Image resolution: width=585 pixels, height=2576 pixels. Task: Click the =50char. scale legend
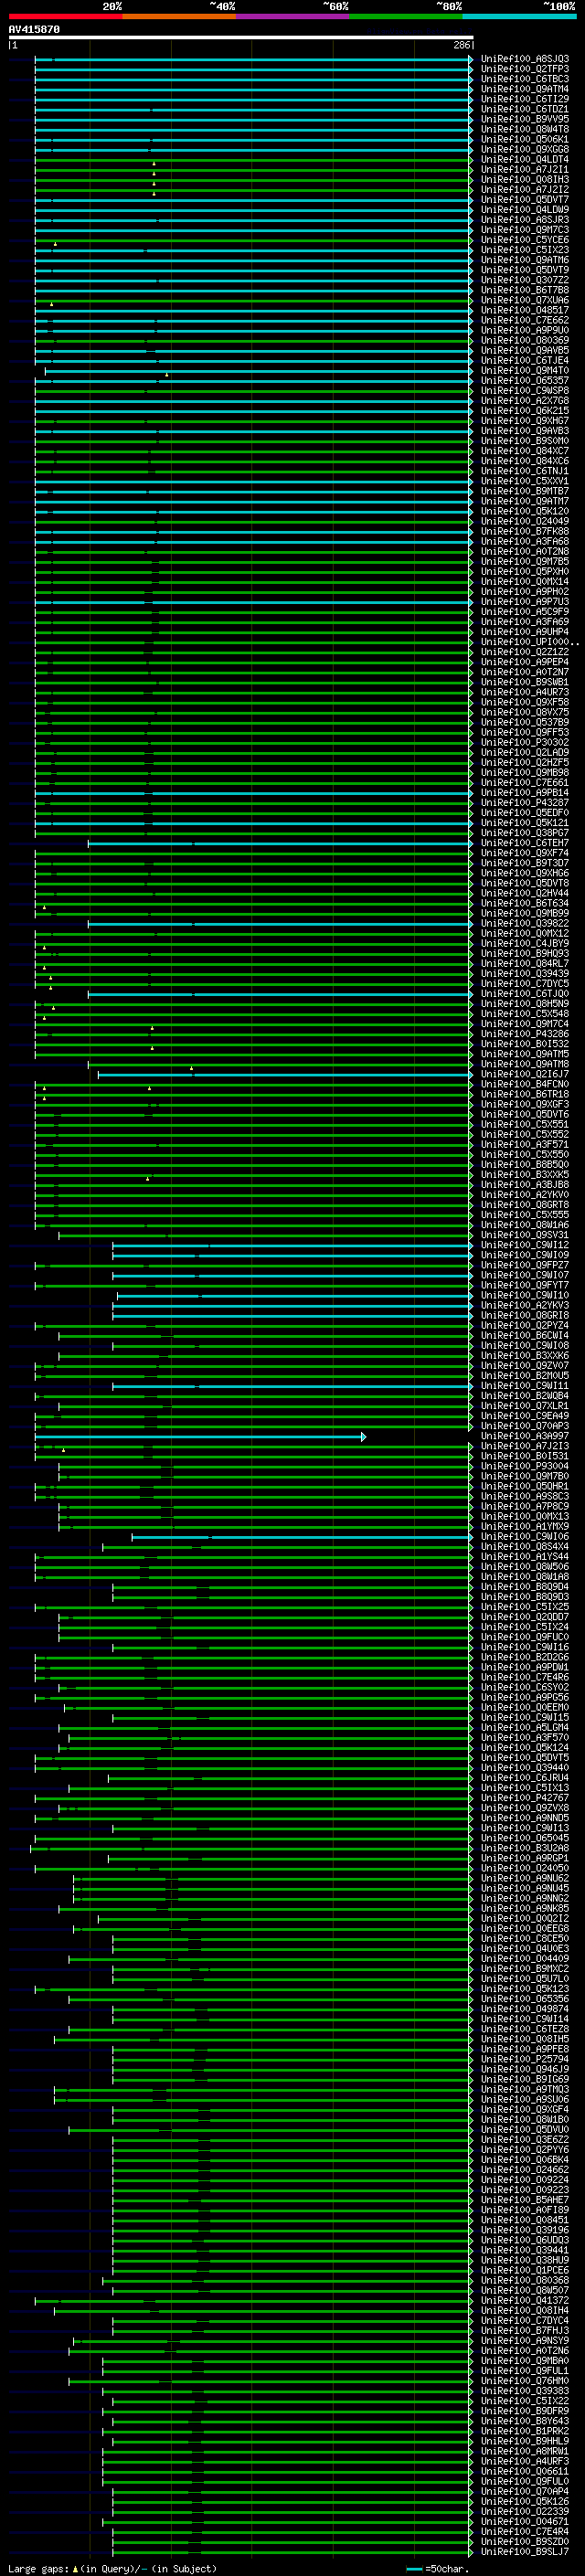pos(436,2569)
